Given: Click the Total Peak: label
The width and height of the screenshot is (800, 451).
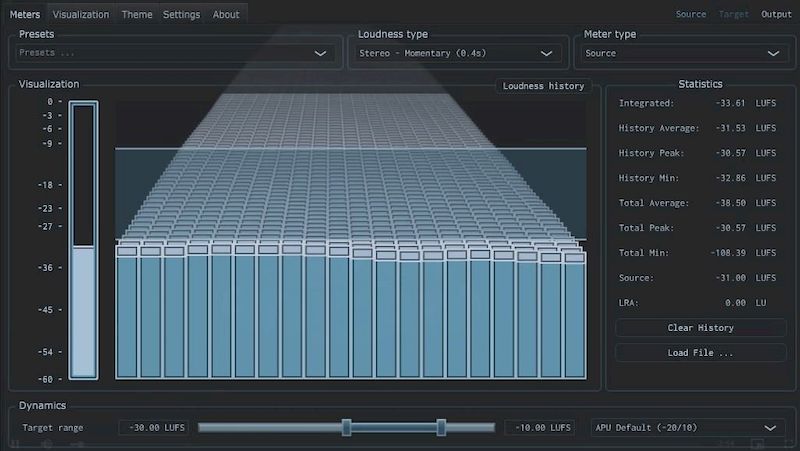Looking at the screenshot, I should click(x=646, y=228).
